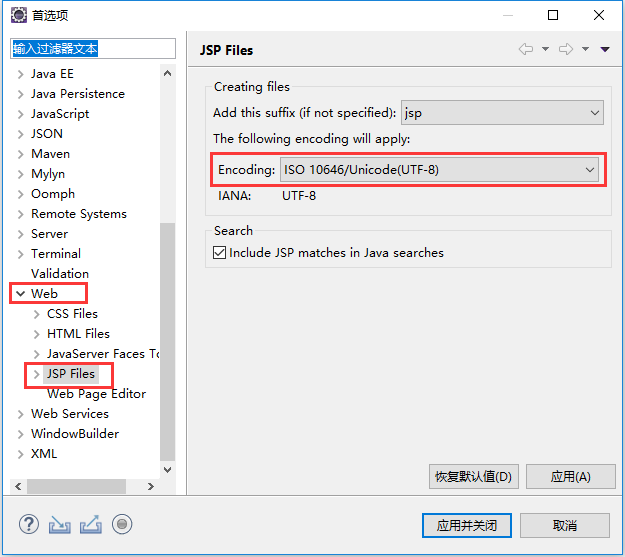Viewport: 625px width, 557px height.
Task: Select the JSP Files tree item
Action: click(x=71, y=374)
